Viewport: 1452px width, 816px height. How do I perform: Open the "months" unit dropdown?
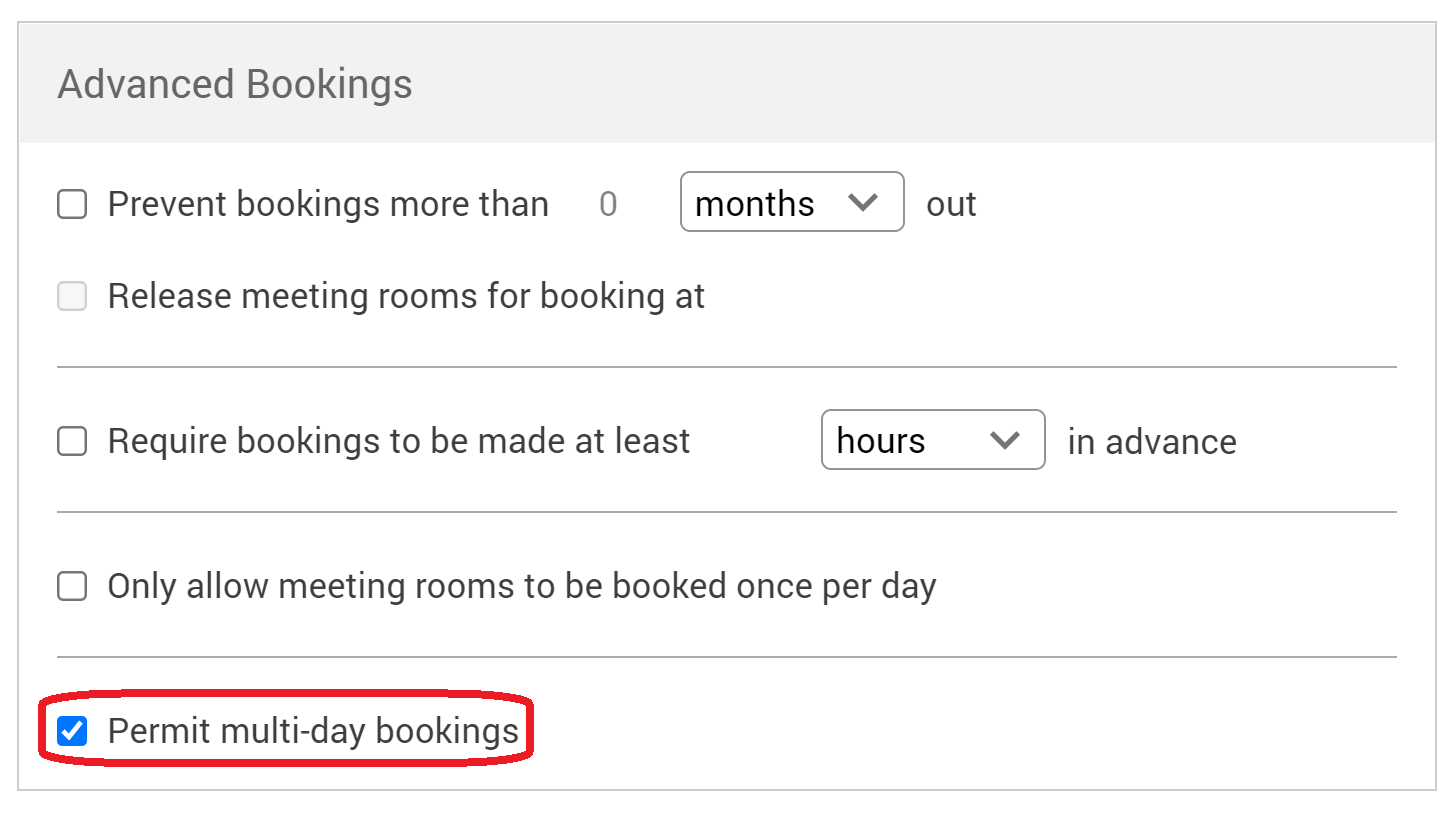tap(791, 203)
